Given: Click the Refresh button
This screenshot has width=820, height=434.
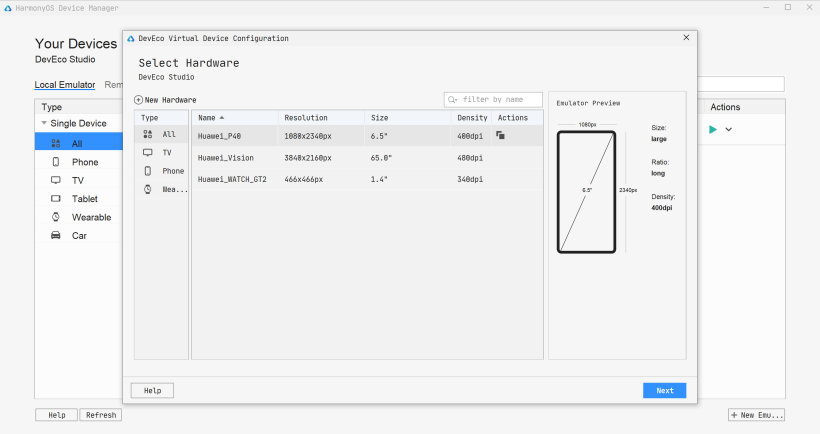Looking at the screenshot, I should coord(101,415).
